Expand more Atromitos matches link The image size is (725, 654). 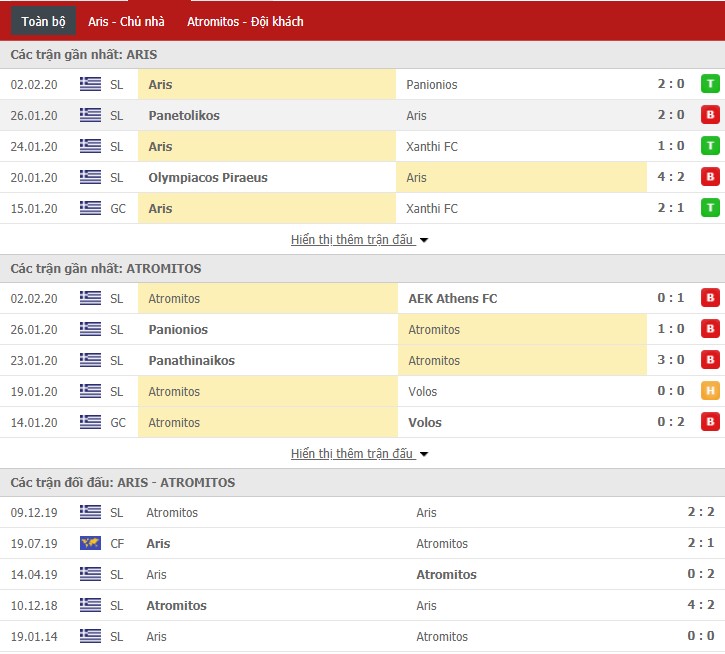click(359, 453)
